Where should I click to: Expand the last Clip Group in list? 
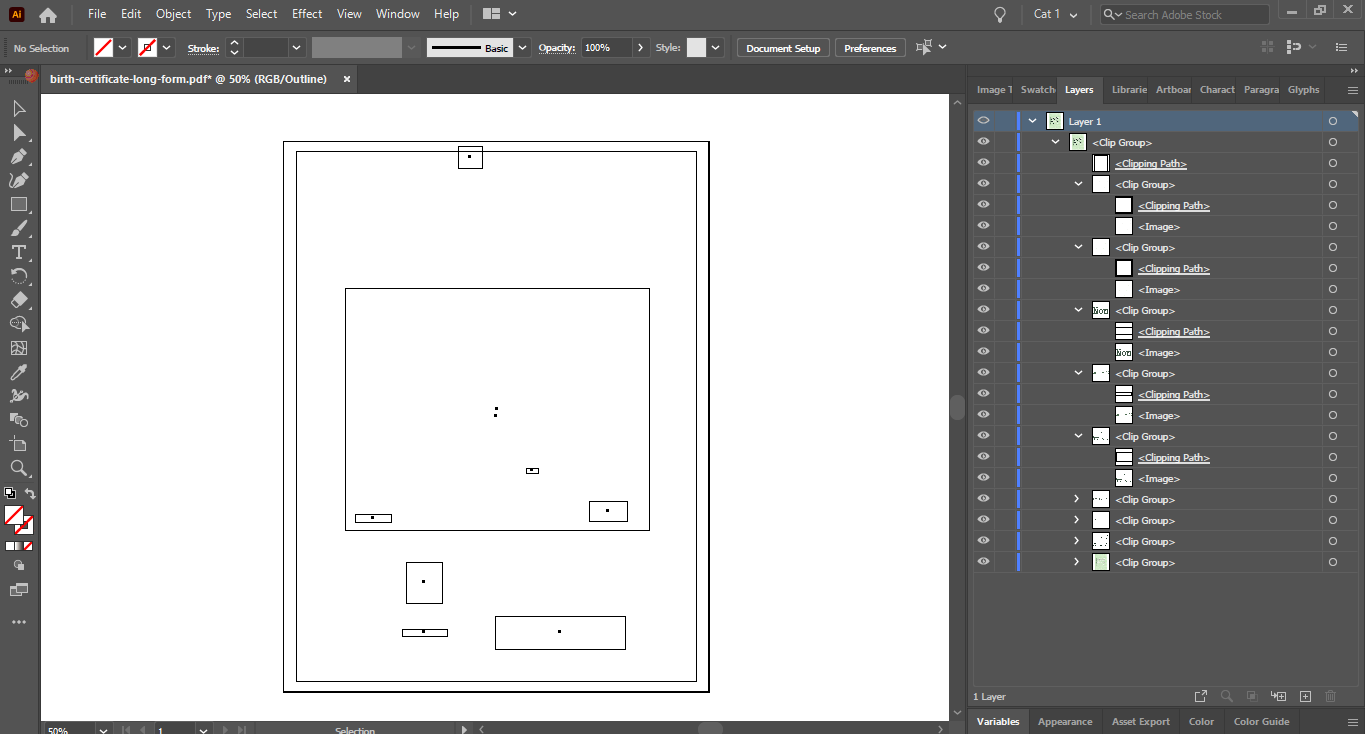(x=1077, y=562)
